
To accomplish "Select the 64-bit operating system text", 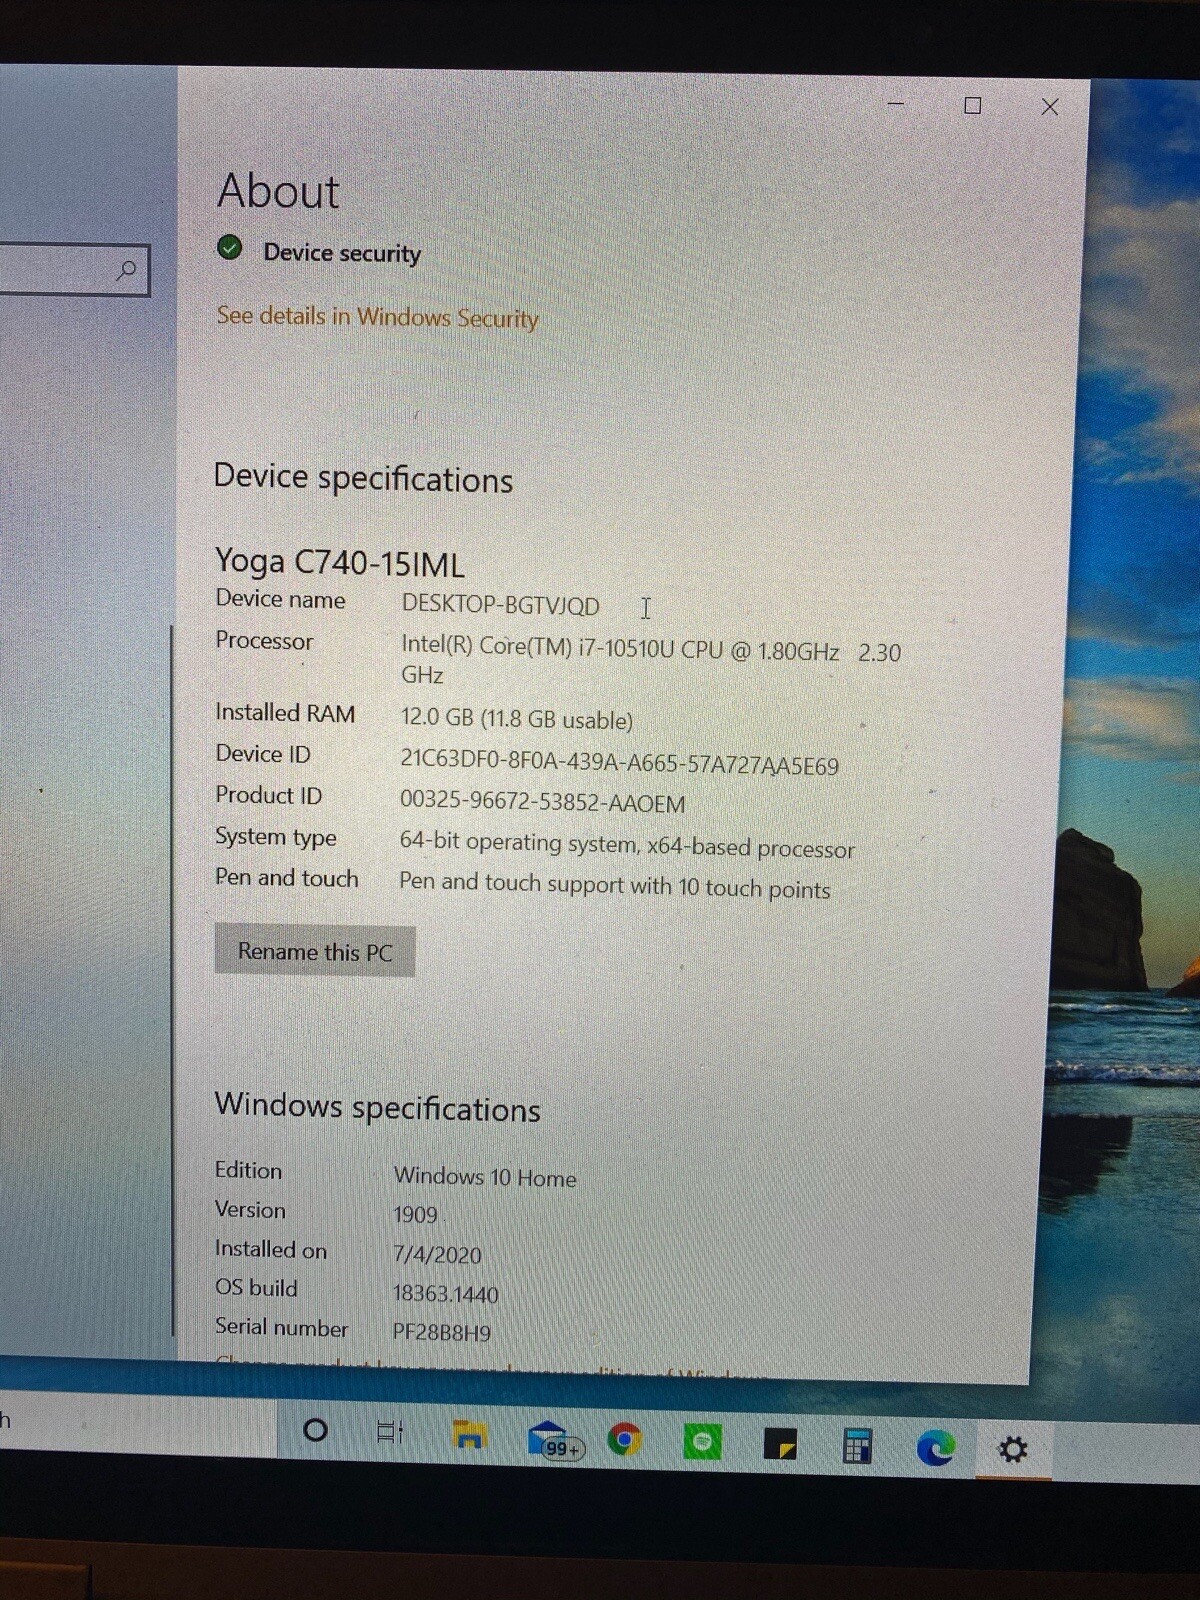I will tap(627, 845).
